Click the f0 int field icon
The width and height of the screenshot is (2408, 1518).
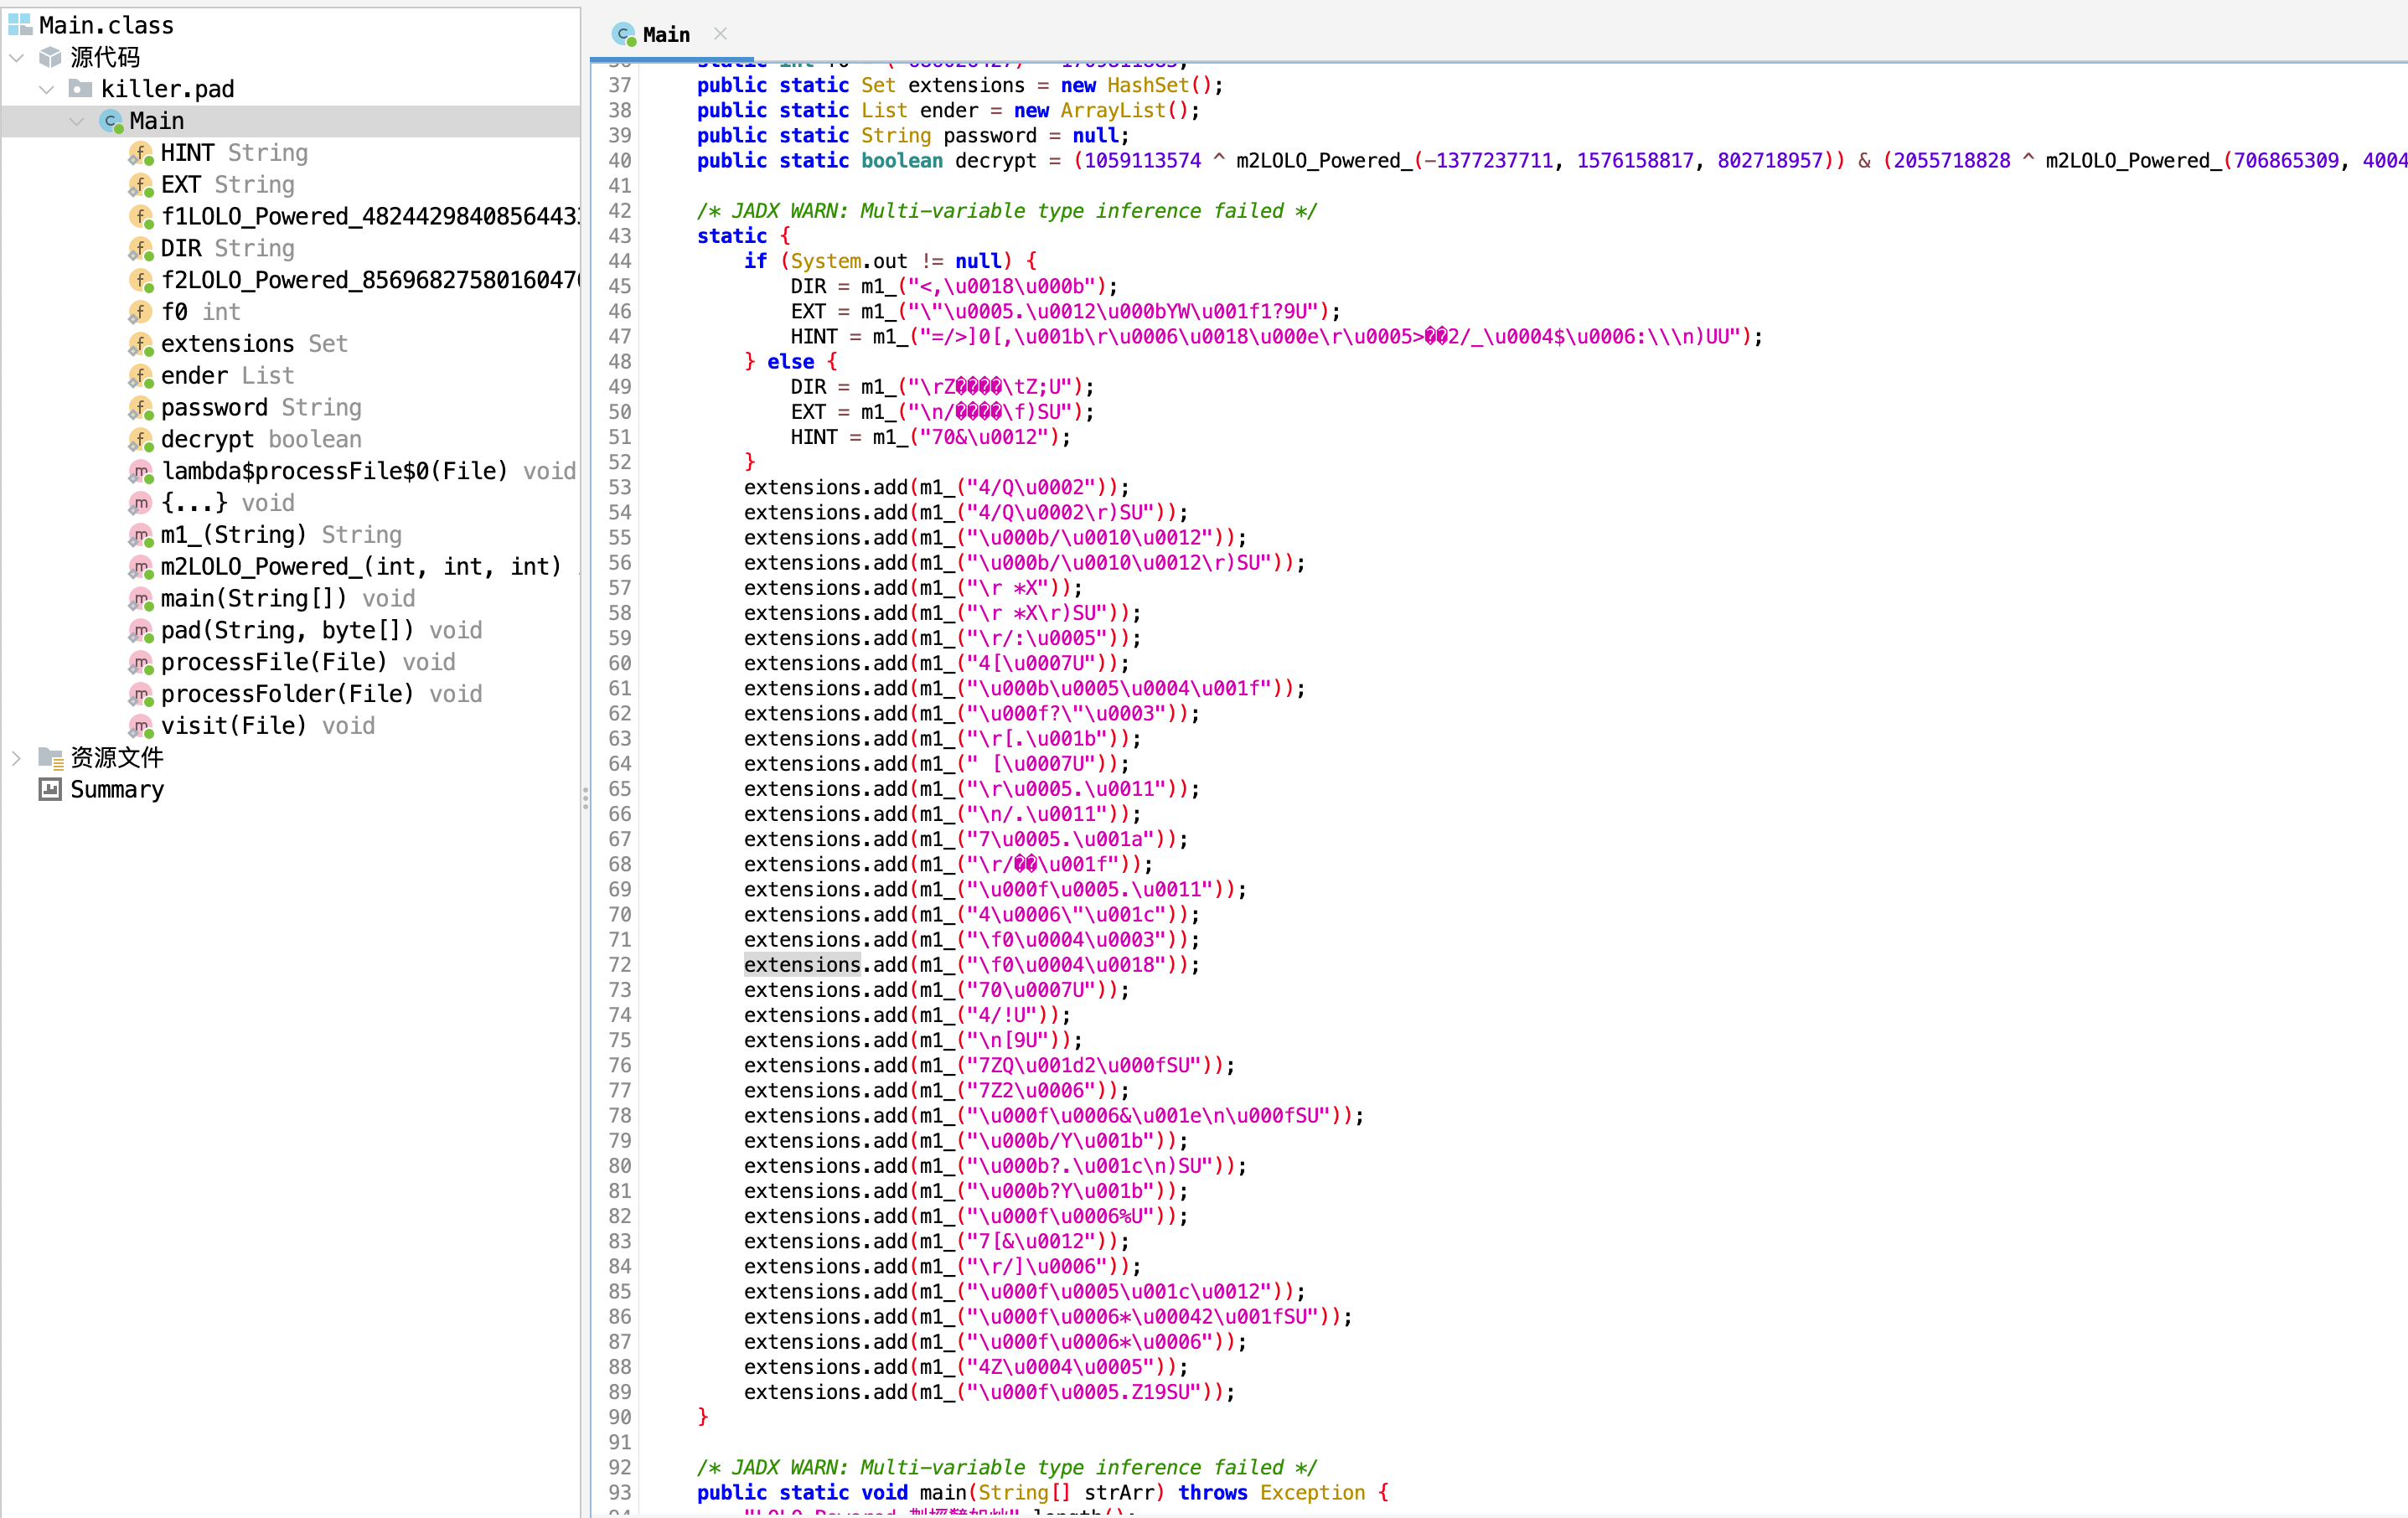(x=141, y=312)
